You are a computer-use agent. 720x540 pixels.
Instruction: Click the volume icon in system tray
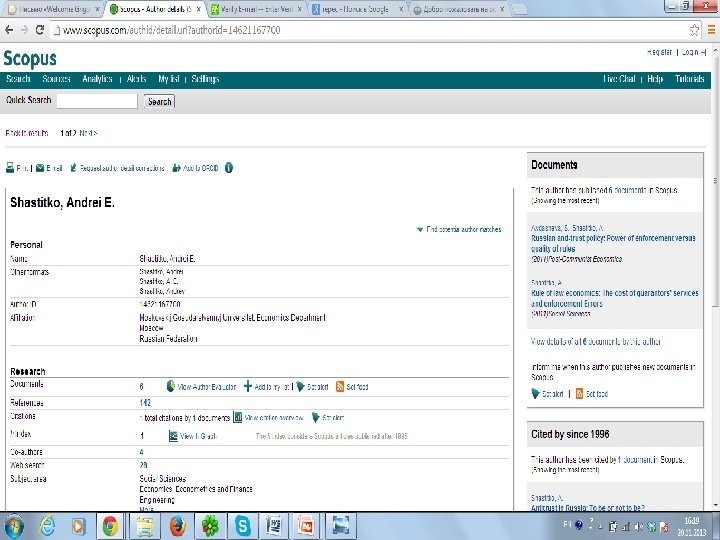coord(638,527)
